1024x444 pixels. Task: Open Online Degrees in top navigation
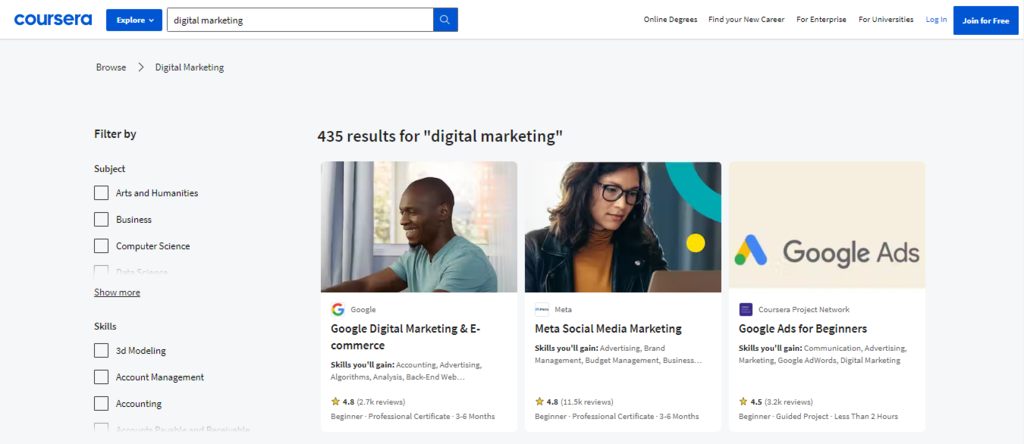tap(669, 20)
